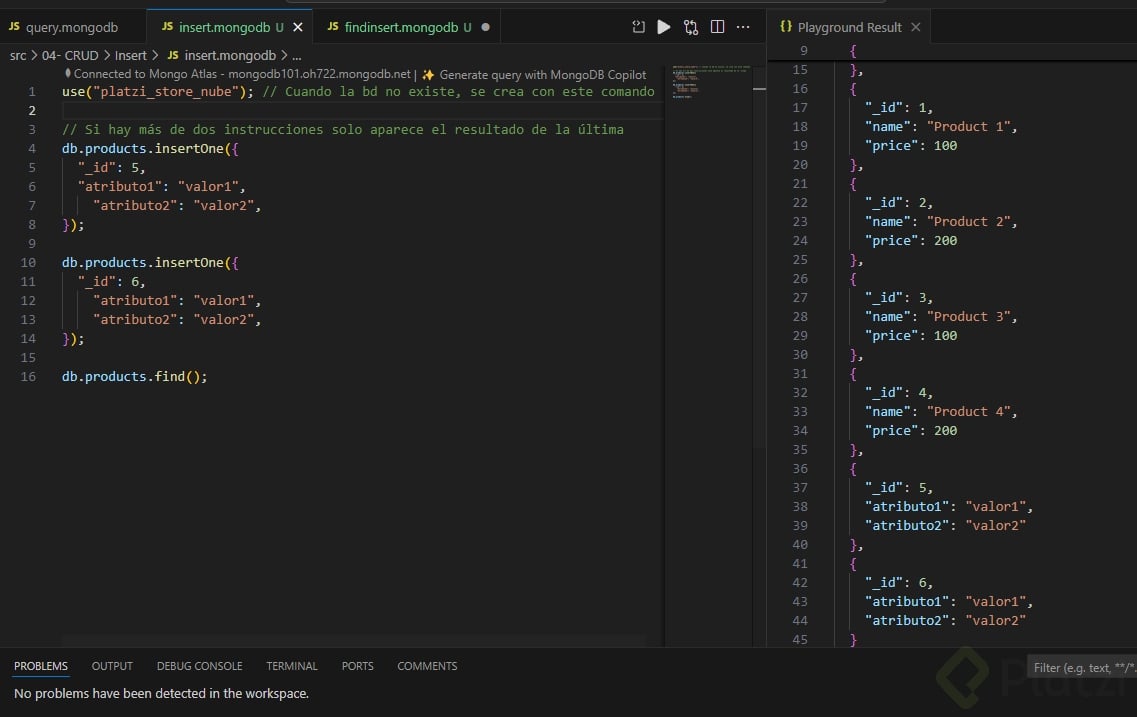Expand the '04- CRUD' breadcrumb folder

point(70,55)
